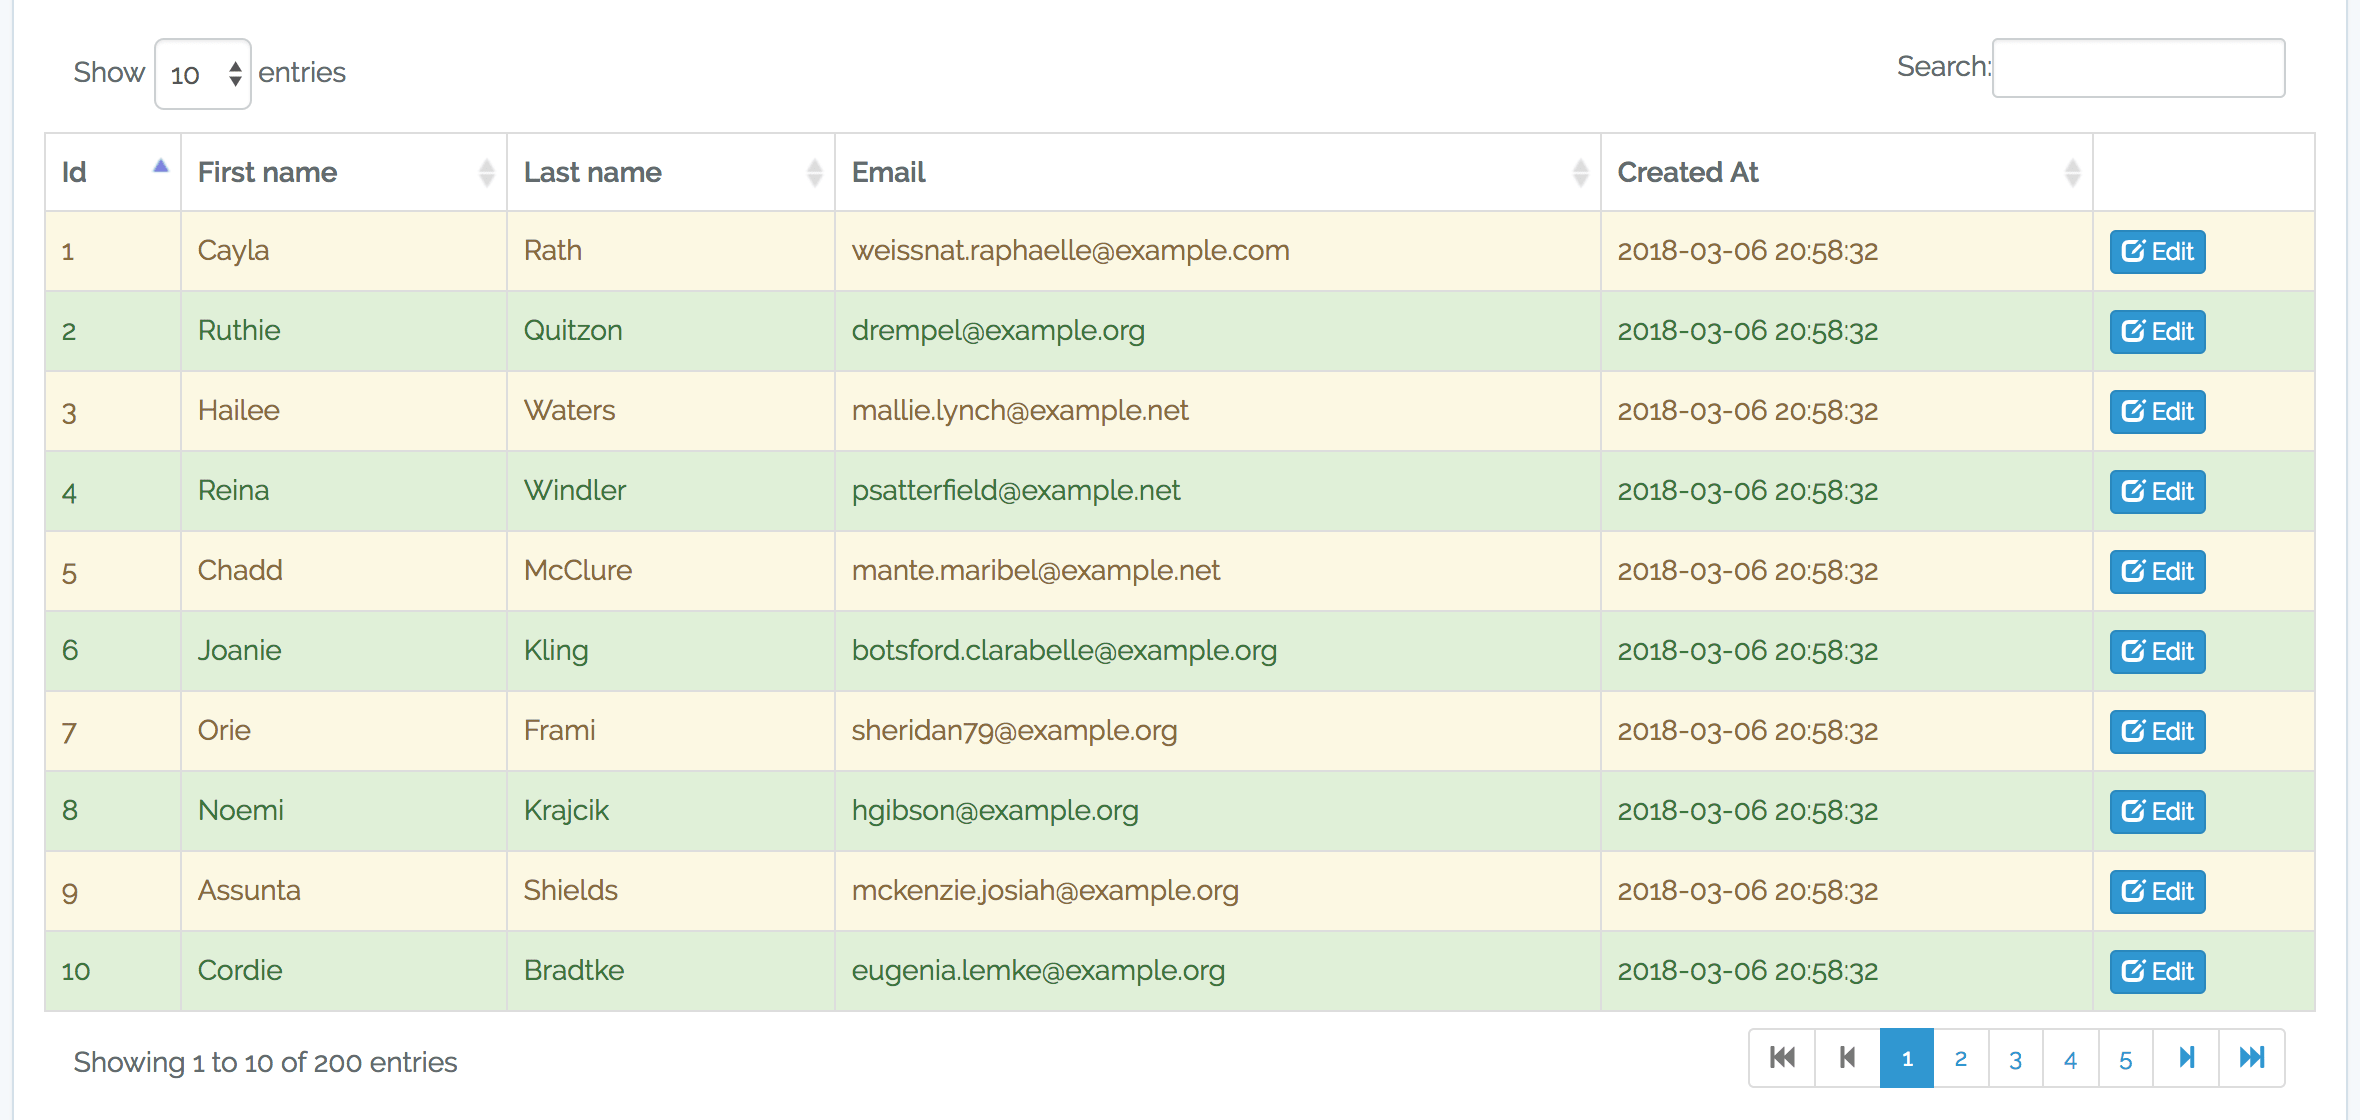
Task: Go to page 5 of results
Action: point(2125,1057)
